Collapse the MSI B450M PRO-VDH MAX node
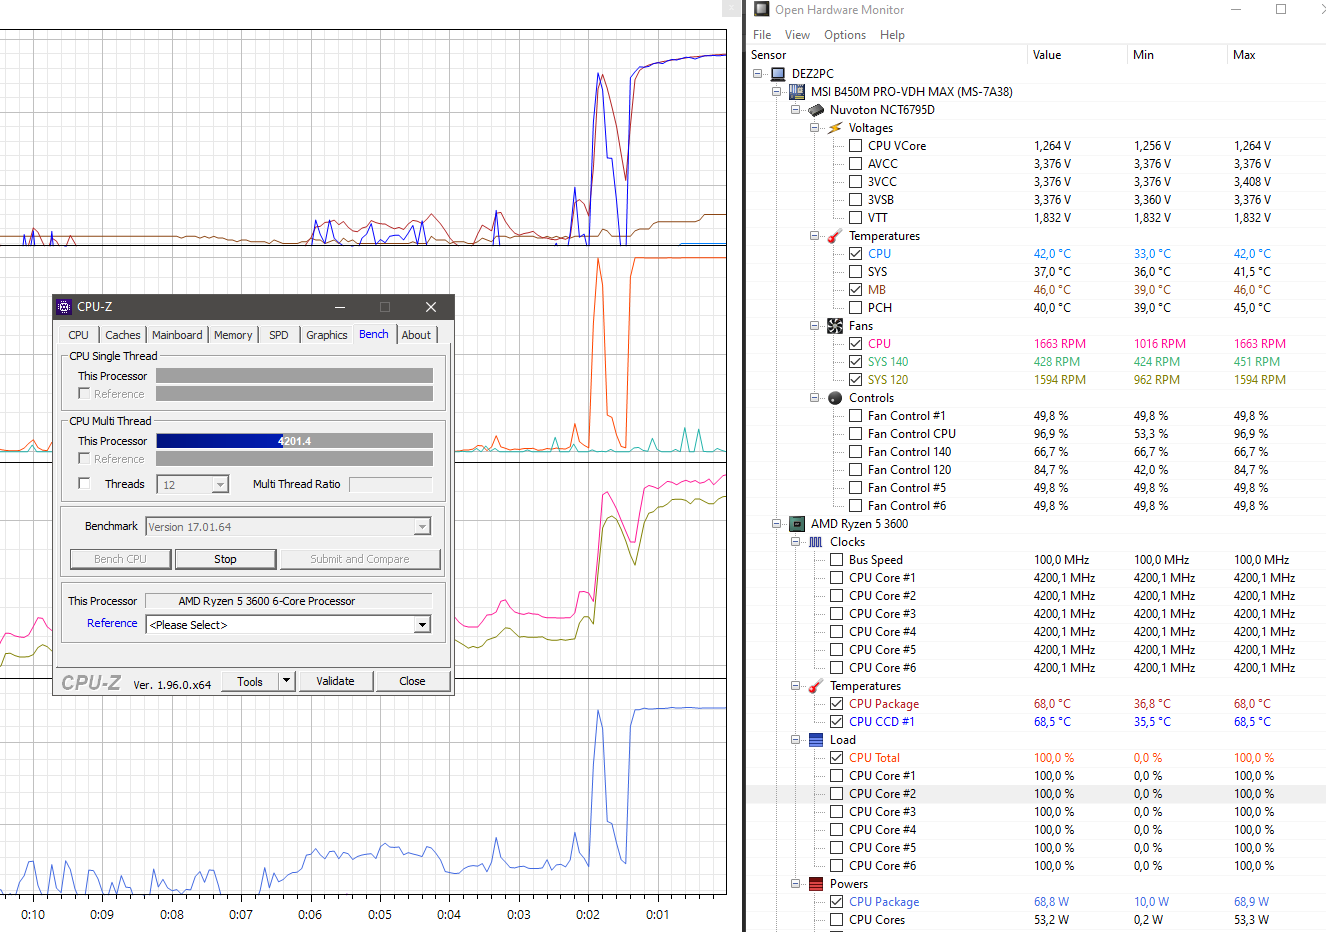Image resolution: width=1326 pixels, height=932 pixels. point(777,92)
